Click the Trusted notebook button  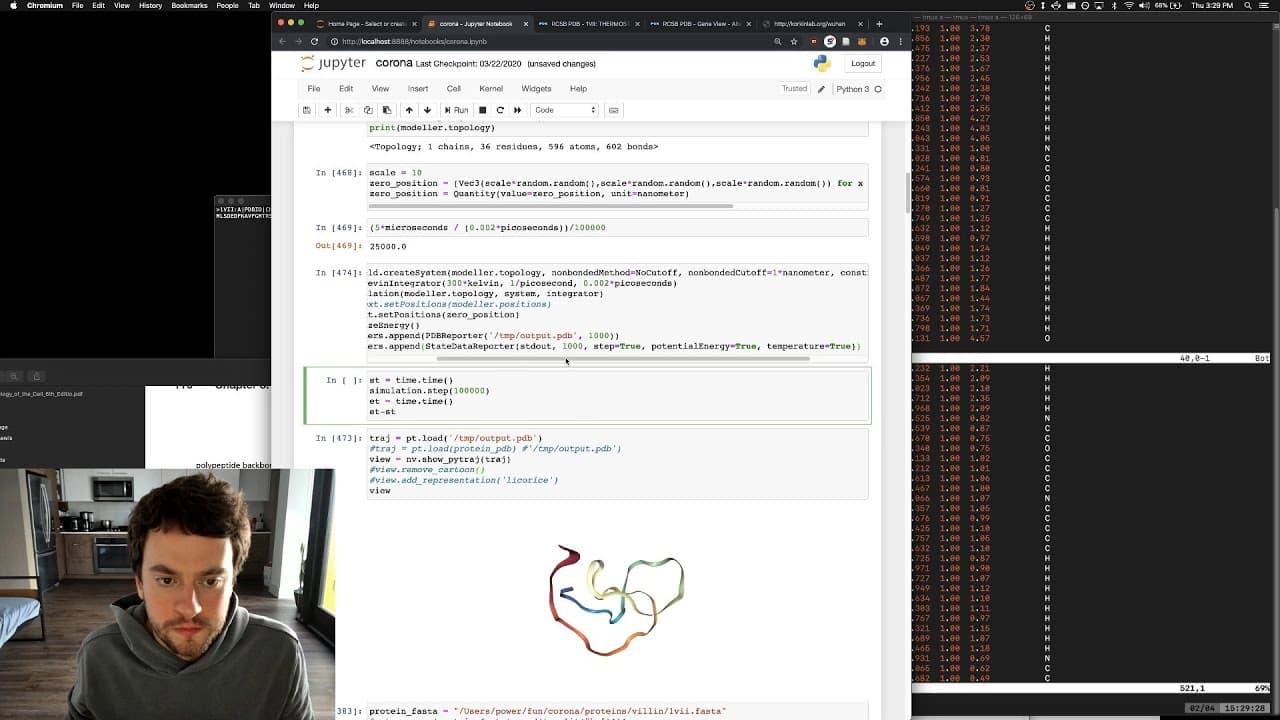point(794,89)
